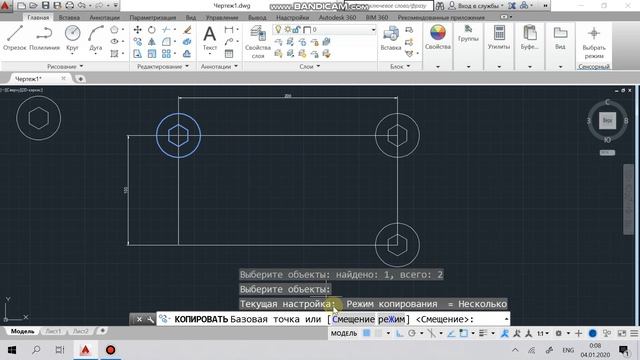The width and height of the screenshot is (640, 360).
Task: Toggle annotation visibility in status bar
Action: click(x=504, y=333)
